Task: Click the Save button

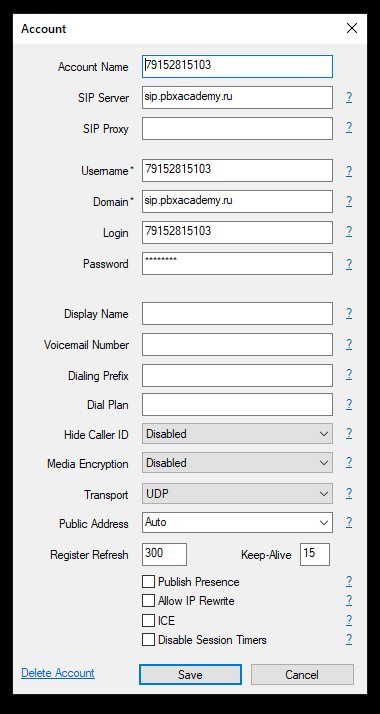Action: click(x=190, y=674)
